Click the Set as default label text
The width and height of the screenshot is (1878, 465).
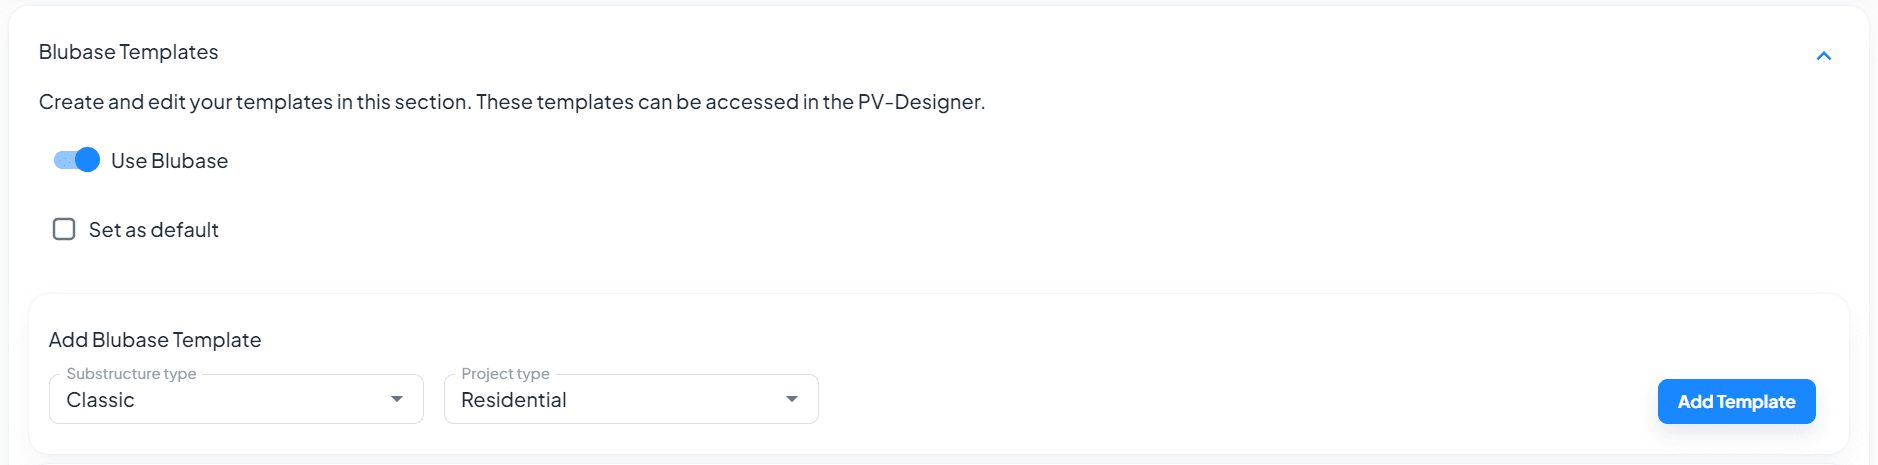[x=153, y=230]
